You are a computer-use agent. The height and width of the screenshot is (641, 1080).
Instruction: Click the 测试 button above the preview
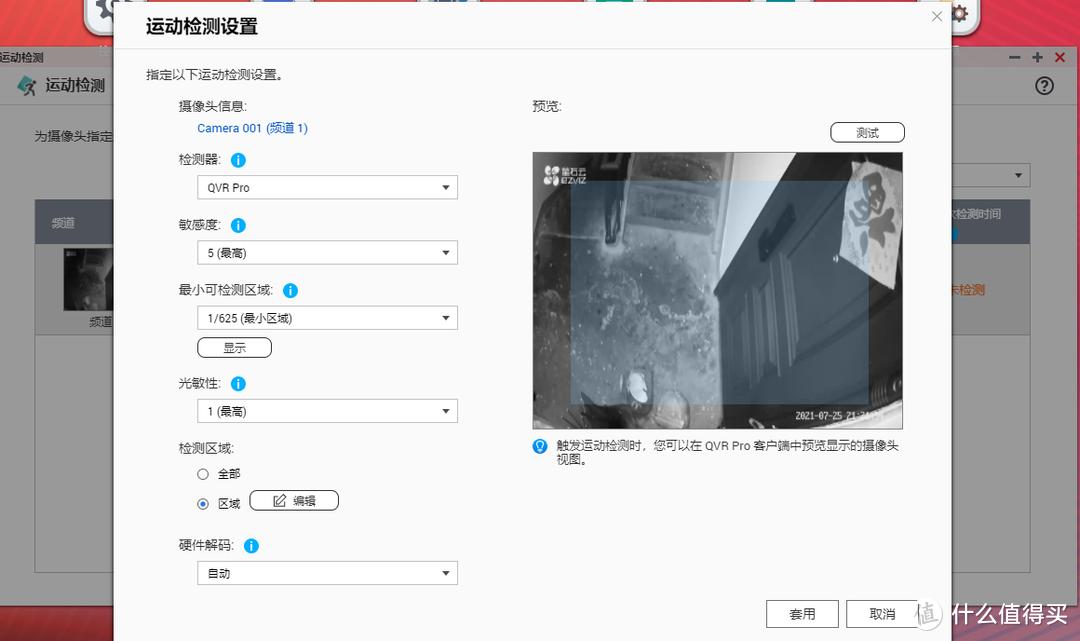tap(866, 131)
